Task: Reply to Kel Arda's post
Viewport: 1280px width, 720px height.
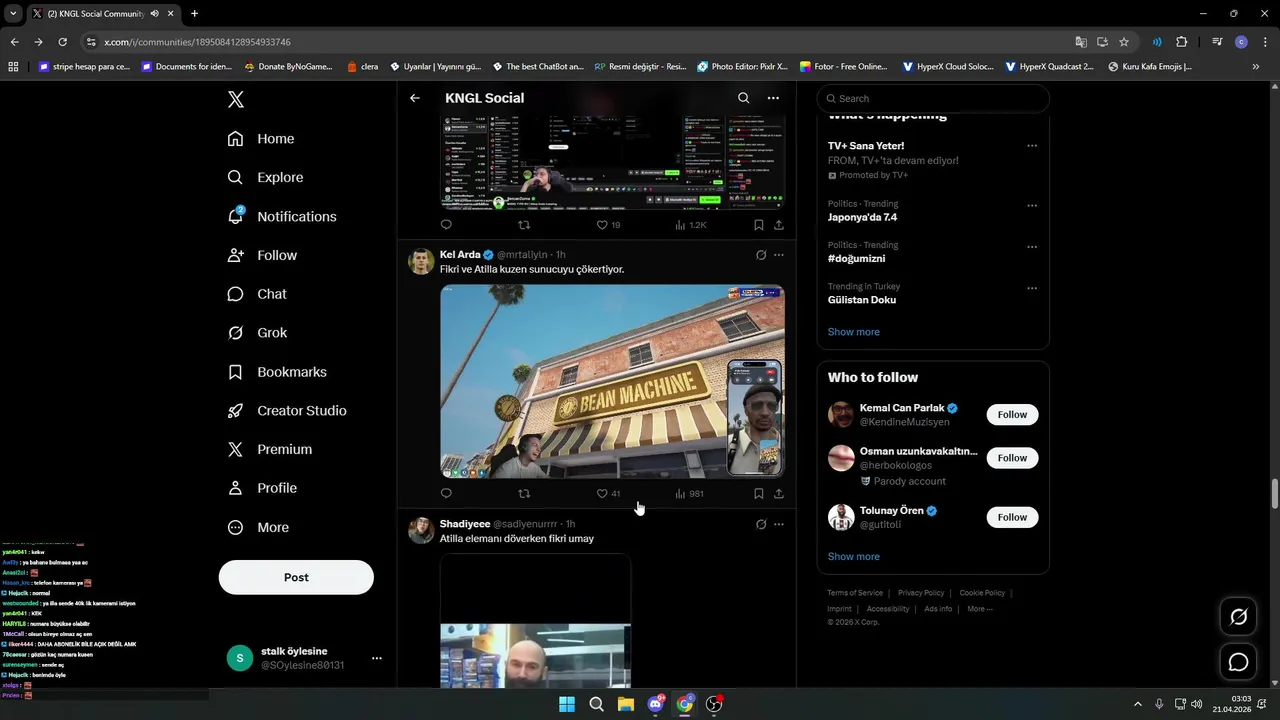Action: click(x=446, y=493)
